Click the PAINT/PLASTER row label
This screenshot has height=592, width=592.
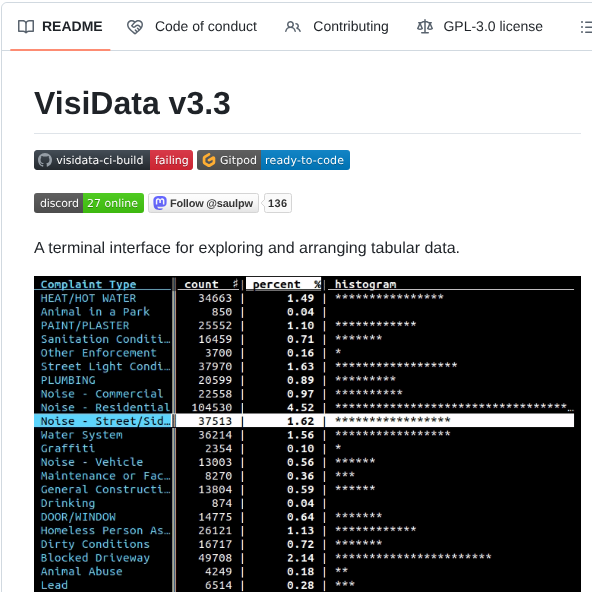pyautogui.click(x=85, y=325)
